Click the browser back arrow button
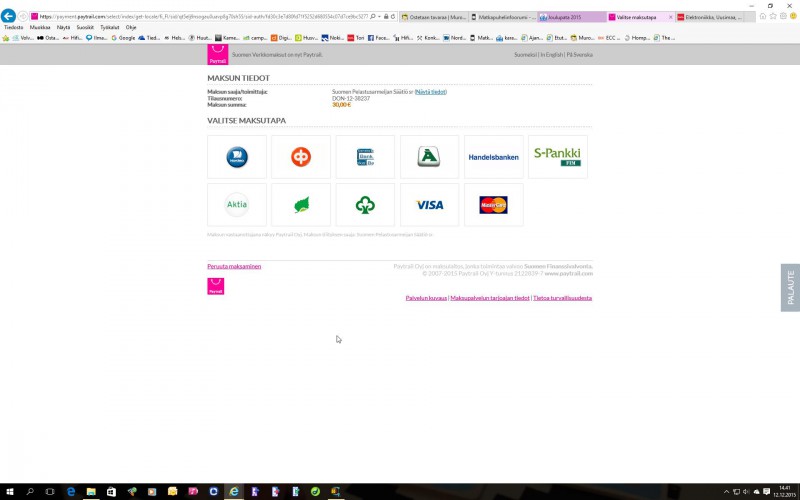Viewport: 800px width, 500px height. point(9,16)
